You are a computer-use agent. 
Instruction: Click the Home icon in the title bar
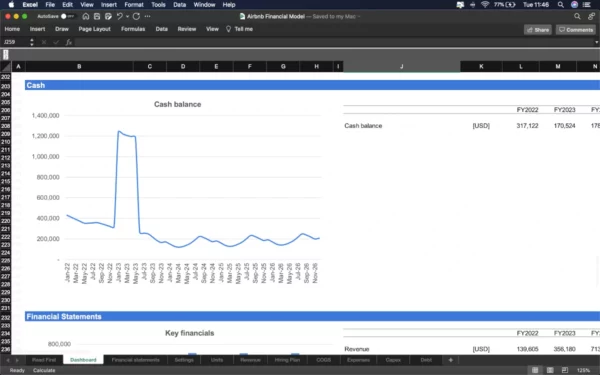pyautogui.click(x=86, y=16)
